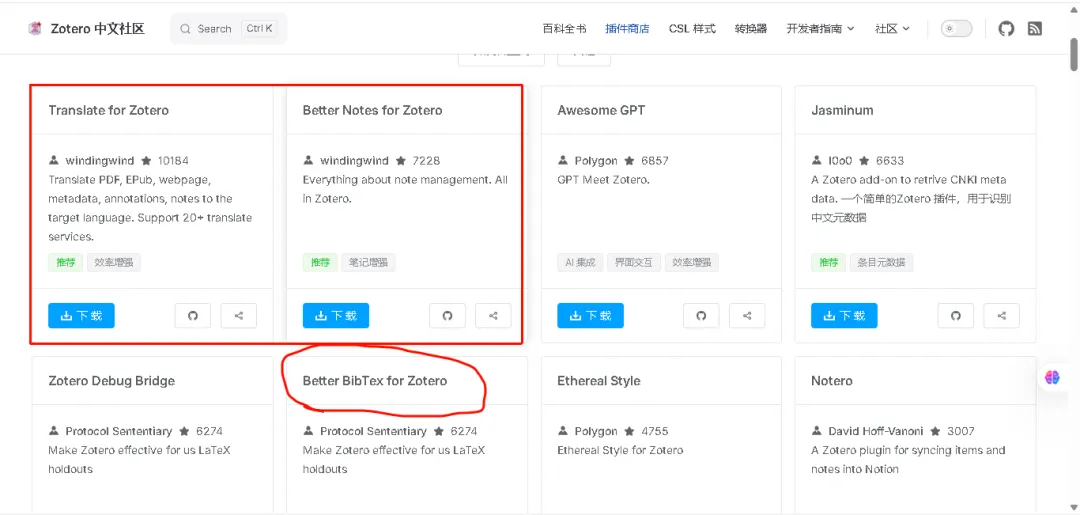Click Zotero Debug Bridge title

[x=112, y=381]
